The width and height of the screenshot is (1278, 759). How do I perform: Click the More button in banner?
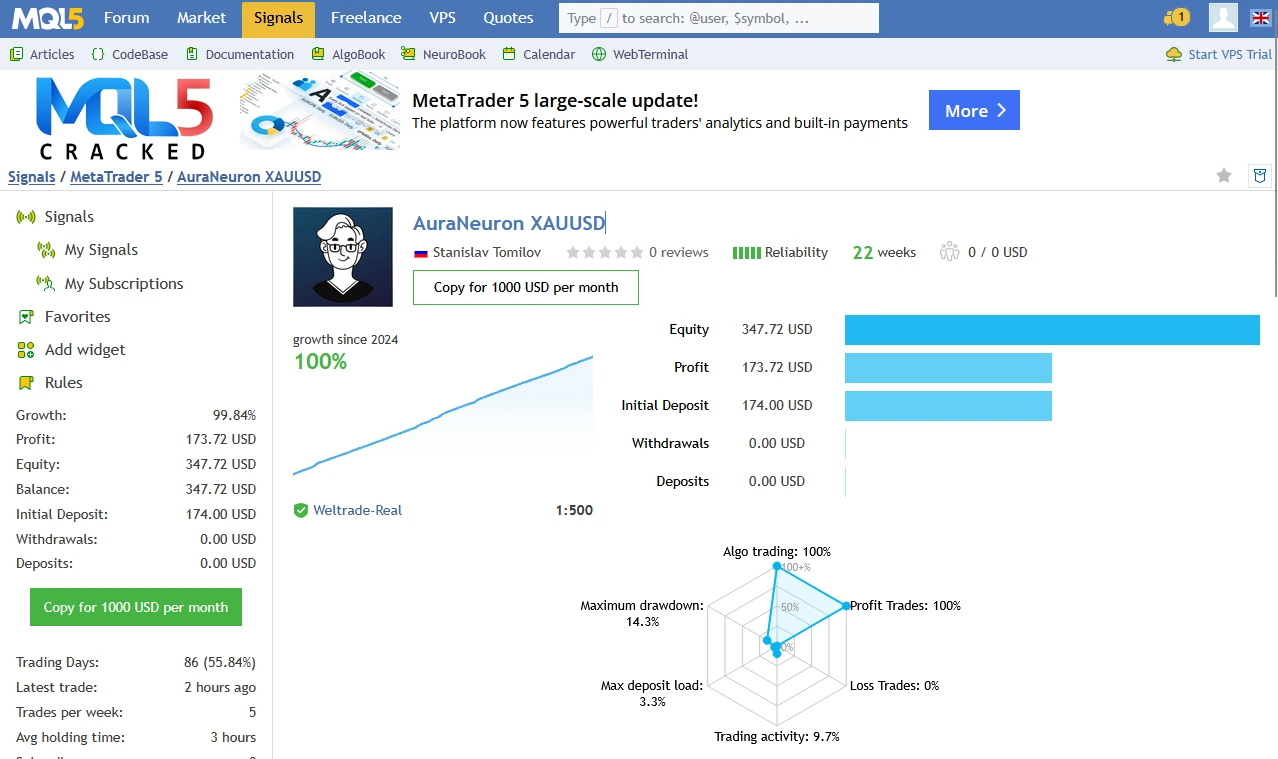click(x=974, y=110)
